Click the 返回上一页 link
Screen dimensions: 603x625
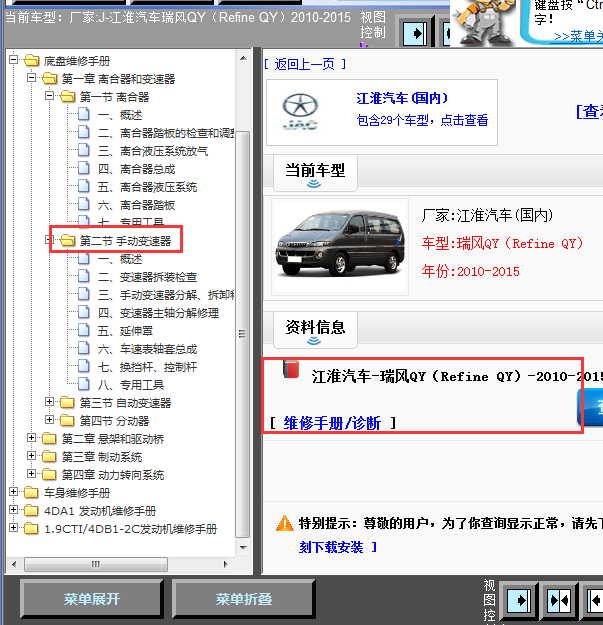305,64
